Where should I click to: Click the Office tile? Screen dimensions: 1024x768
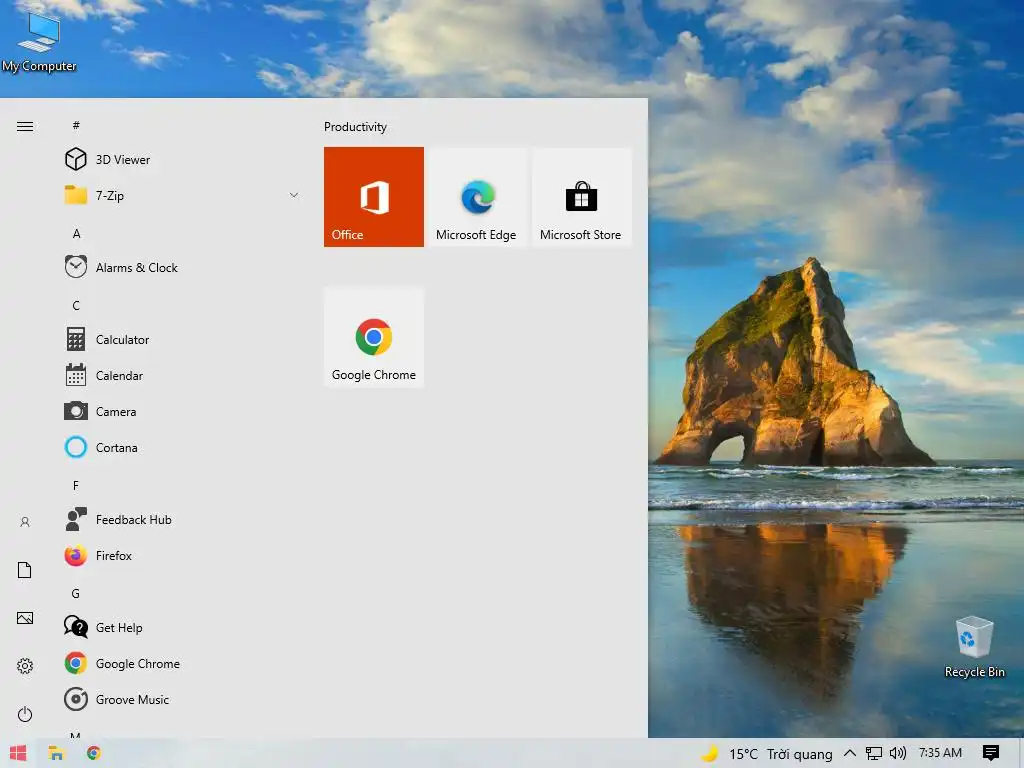[374, 197]
